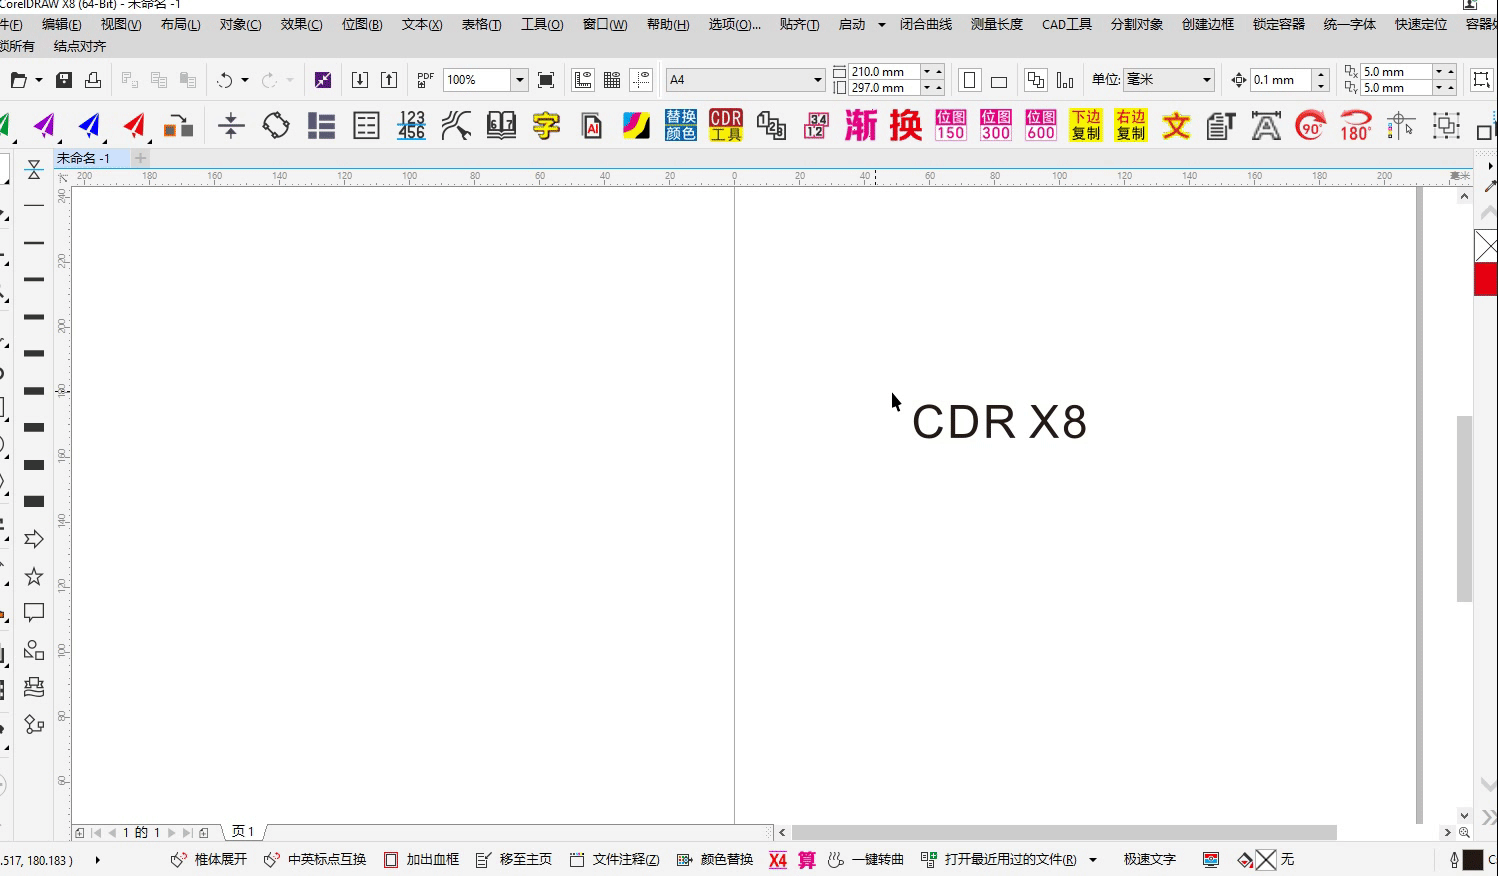Open the yellow 字 text tool icon

(546, 125)
